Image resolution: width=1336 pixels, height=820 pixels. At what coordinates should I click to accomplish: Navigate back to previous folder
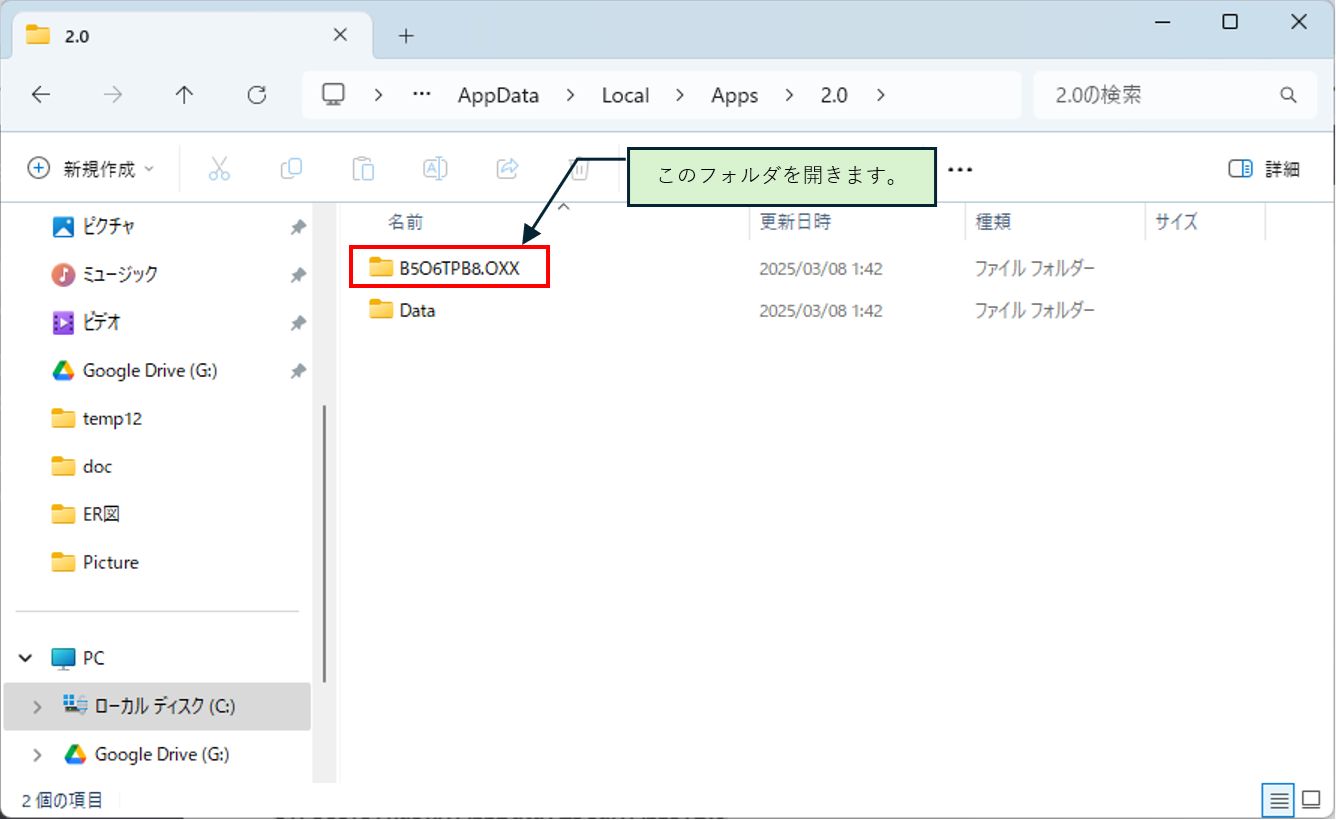41,95
